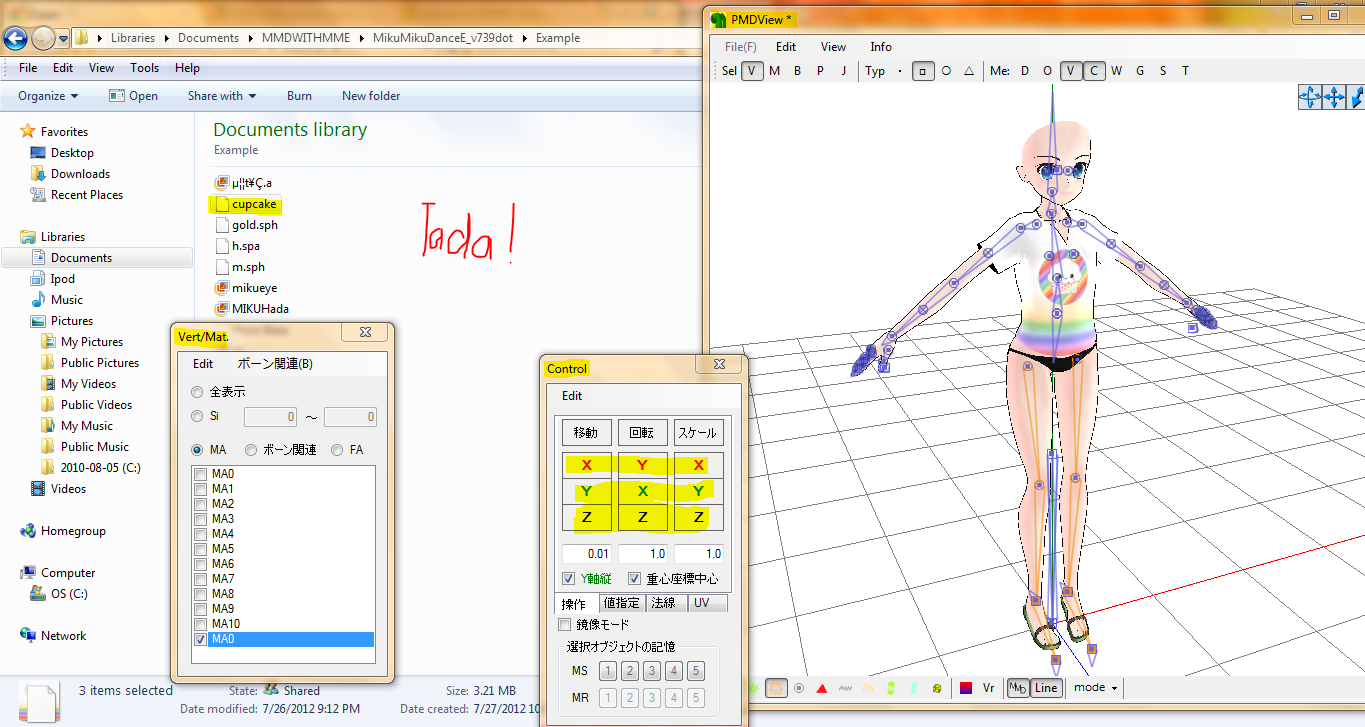The width and height of the screenshot is (1365, 727).
Task: Click the four-arrow pan-view icon in PMDView
Action: tap(1335, 97)
